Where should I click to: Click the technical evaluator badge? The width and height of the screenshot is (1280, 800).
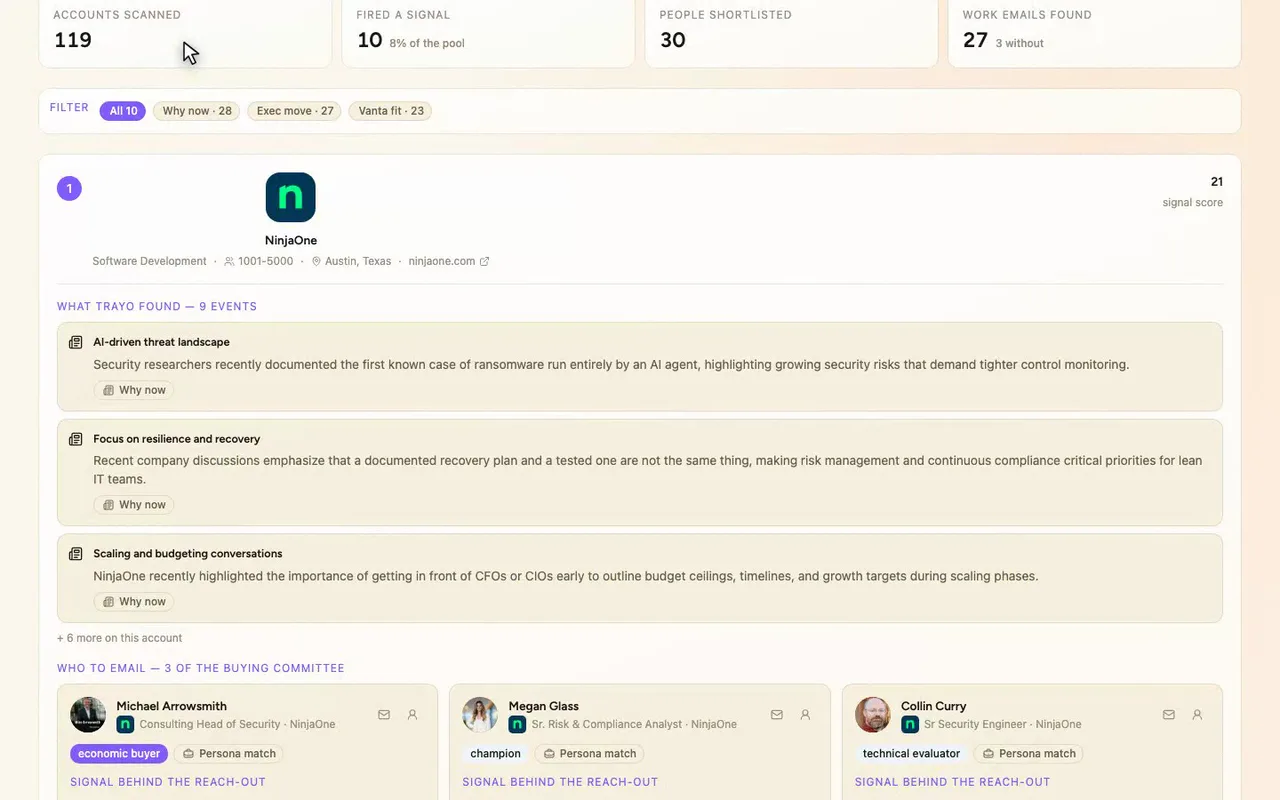pos(912,754)
